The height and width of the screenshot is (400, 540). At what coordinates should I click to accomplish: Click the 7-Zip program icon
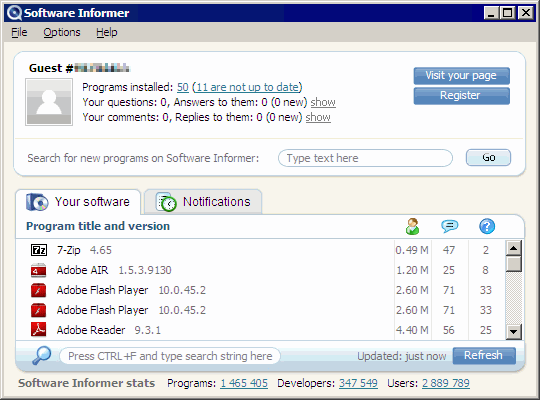[39, 250]
